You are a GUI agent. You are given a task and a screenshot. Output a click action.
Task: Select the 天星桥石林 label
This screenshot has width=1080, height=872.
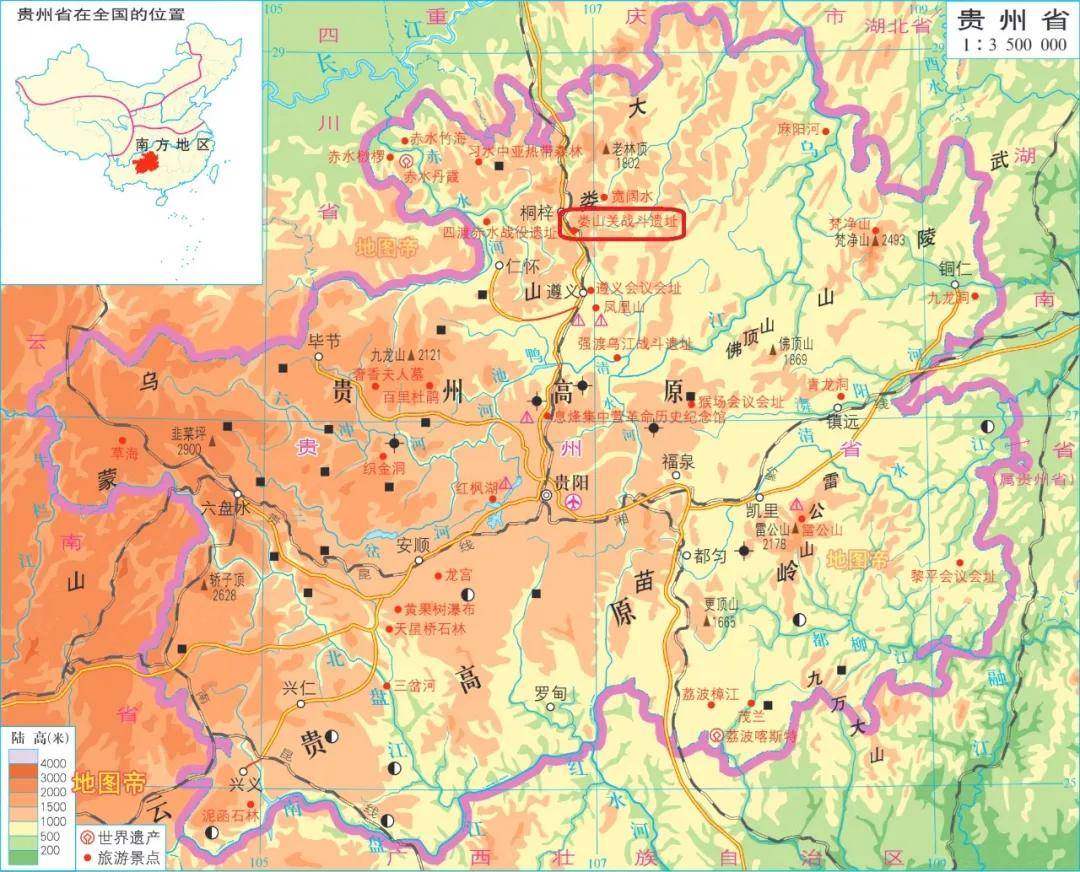[x=430, y=629]
